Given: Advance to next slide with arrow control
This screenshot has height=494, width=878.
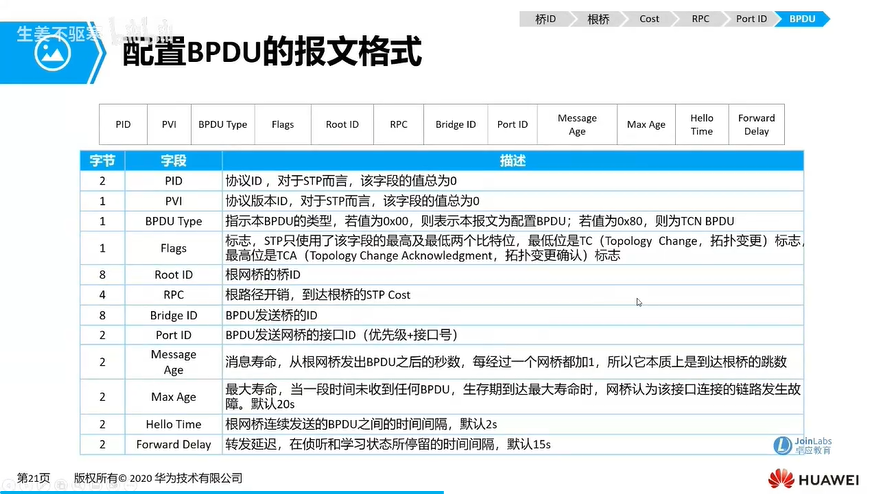Looking at the screenshot, I should tap(26, 485).
